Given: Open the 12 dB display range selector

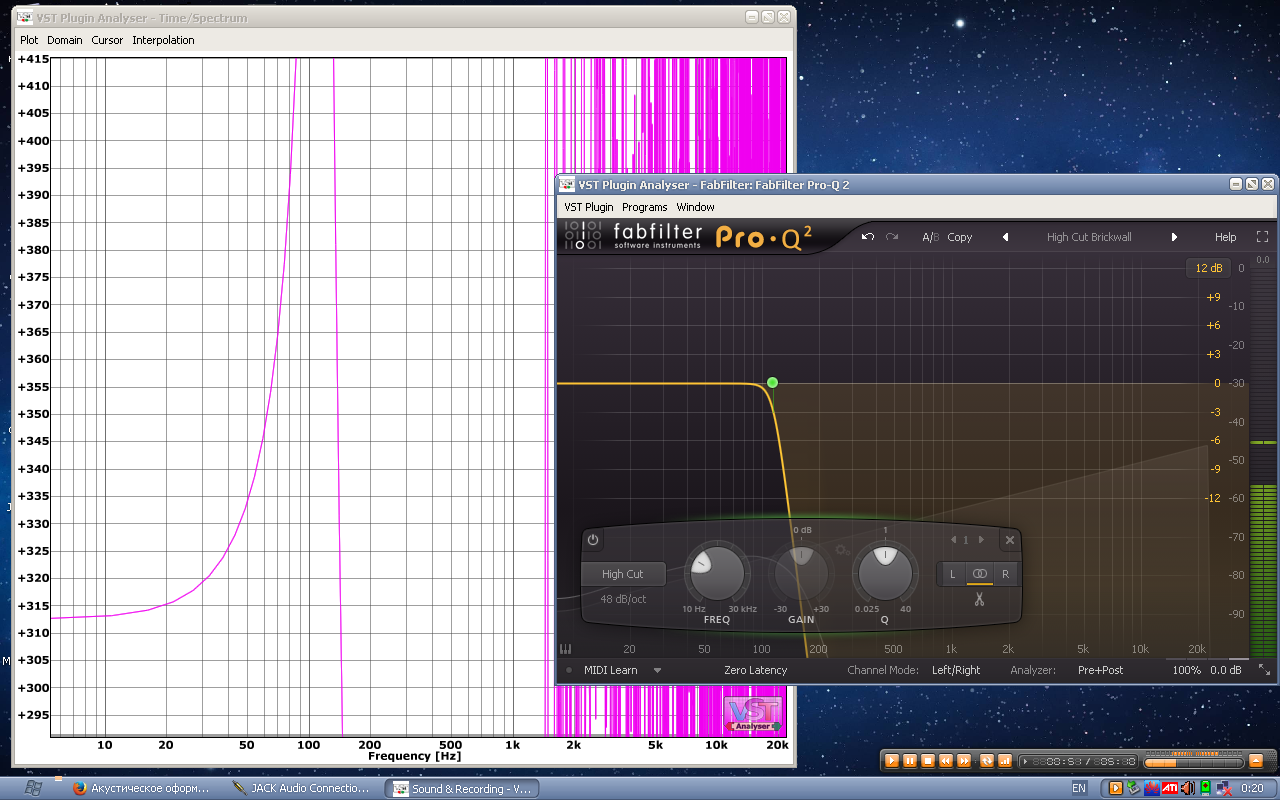Looking at the screenshot, I should pos(1209,268).
